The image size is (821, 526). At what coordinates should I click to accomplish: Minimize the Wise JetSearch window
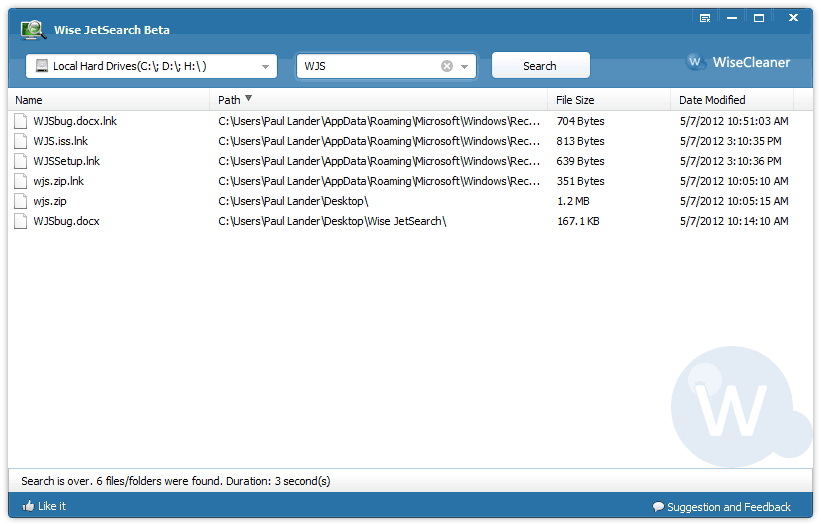[732, 18]
